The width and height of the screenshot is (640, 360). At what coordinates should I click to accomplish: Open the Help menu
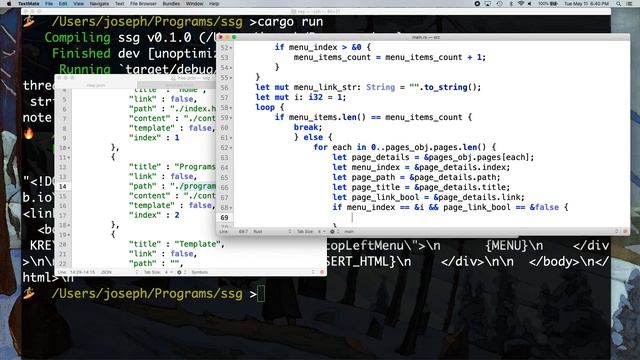click(214, 4)
